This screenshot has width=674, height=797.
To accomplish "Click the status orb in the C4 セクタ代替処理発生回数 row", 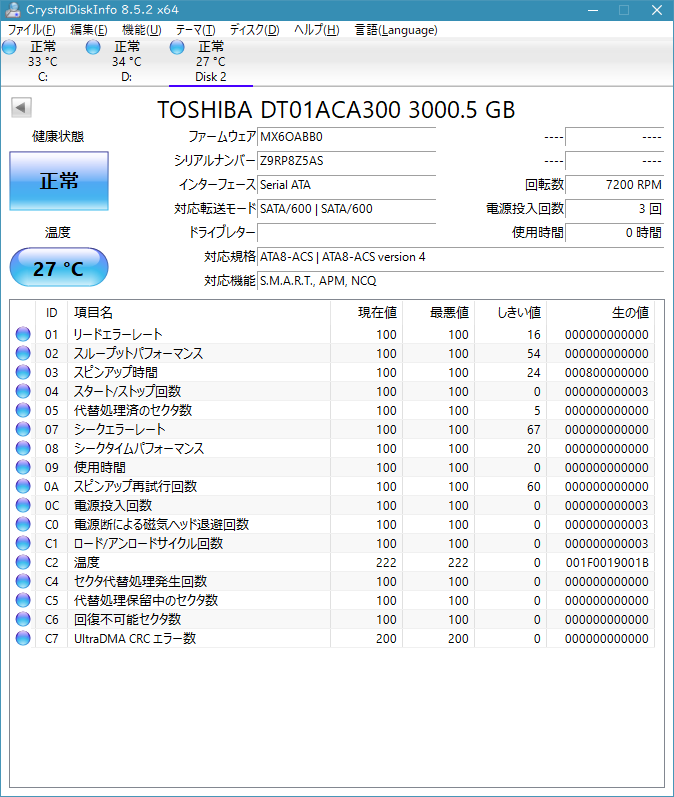I will point(23,580).
